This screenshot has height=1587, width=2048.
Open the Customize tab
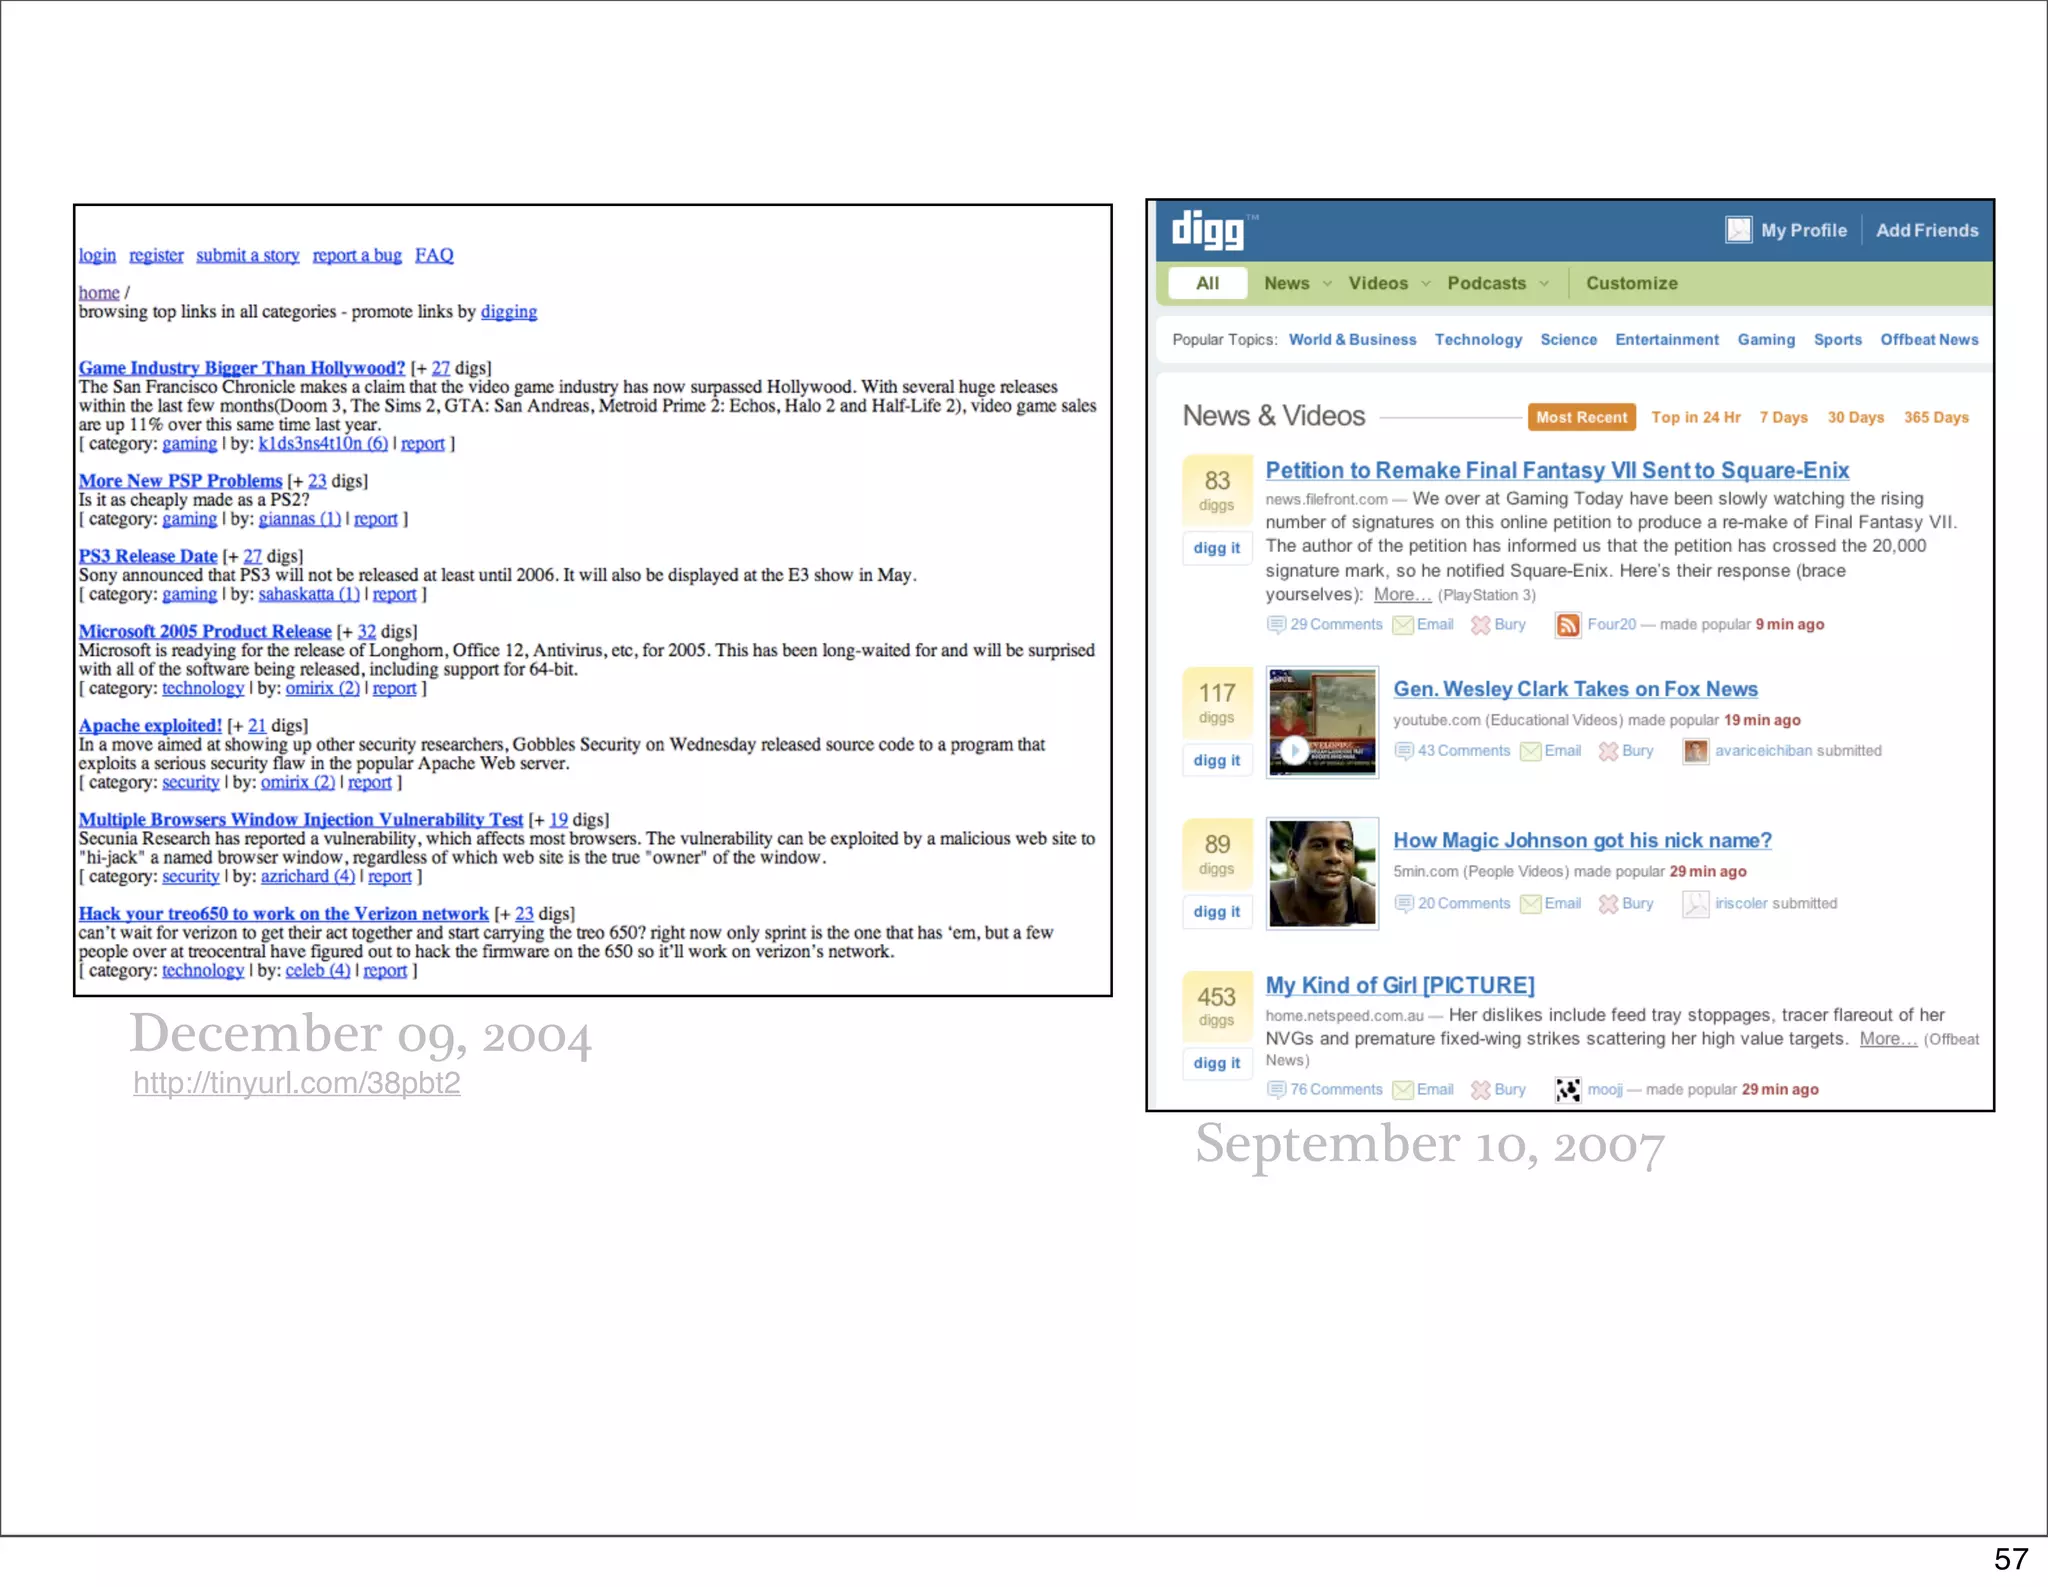click(1632, 283)
